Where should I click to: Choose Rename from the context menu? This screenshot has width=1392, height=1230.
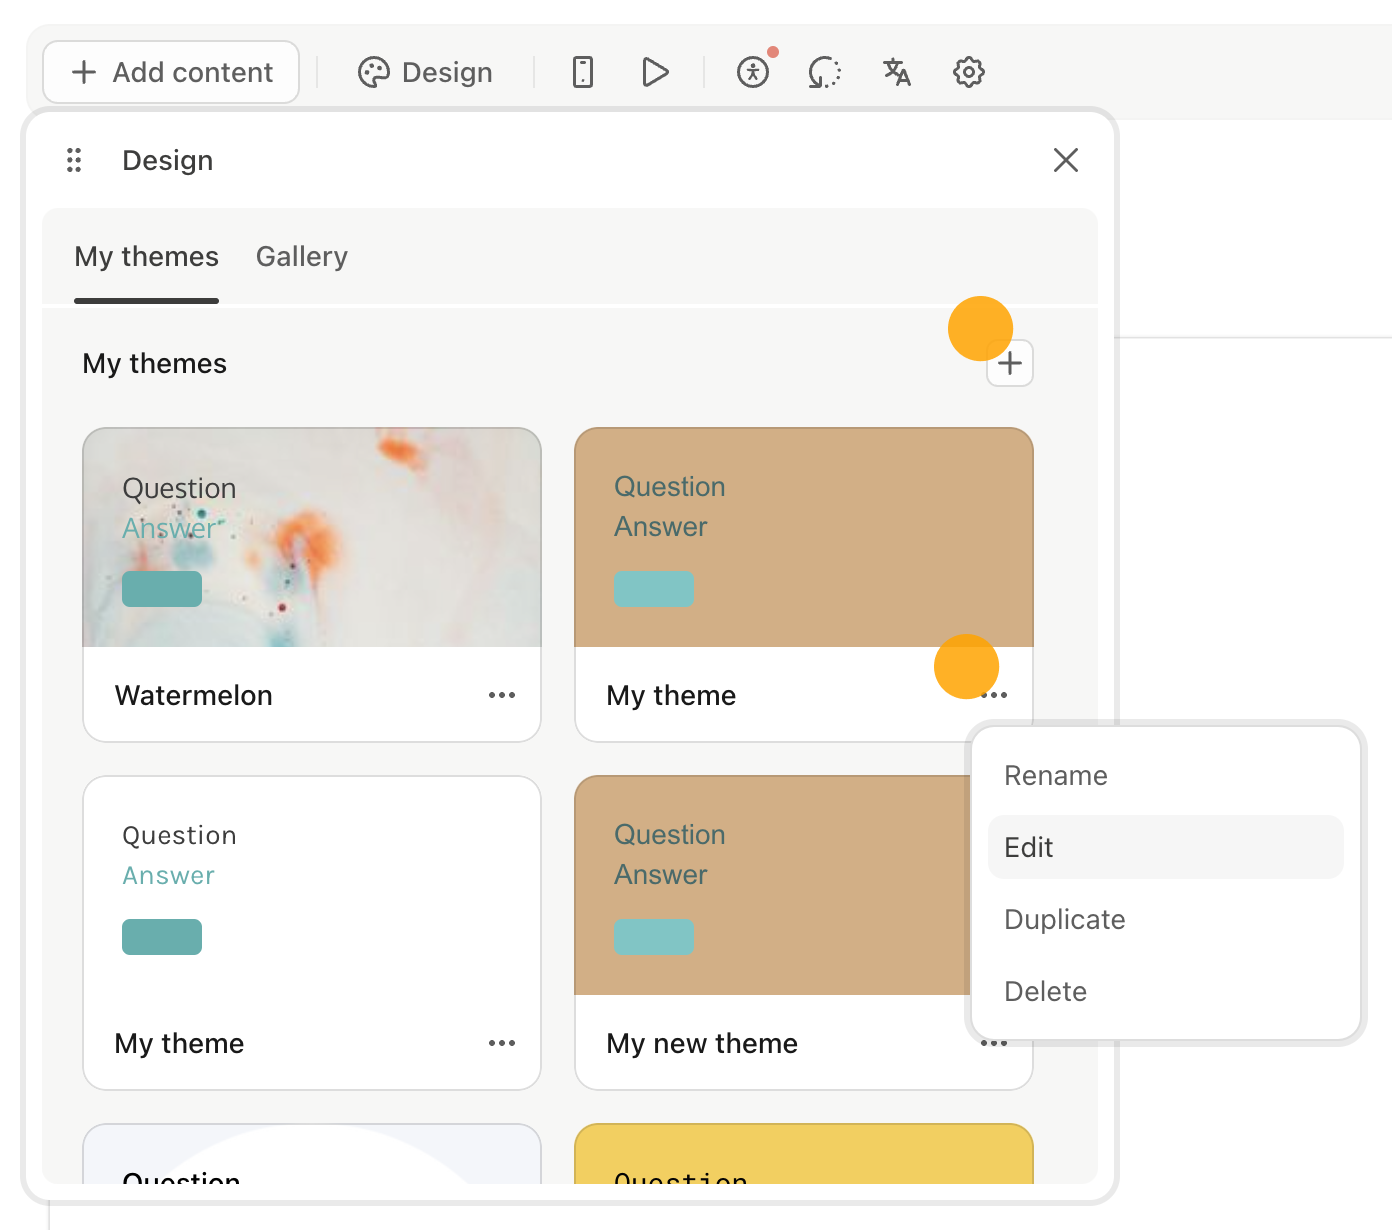tap(1165, 776)
